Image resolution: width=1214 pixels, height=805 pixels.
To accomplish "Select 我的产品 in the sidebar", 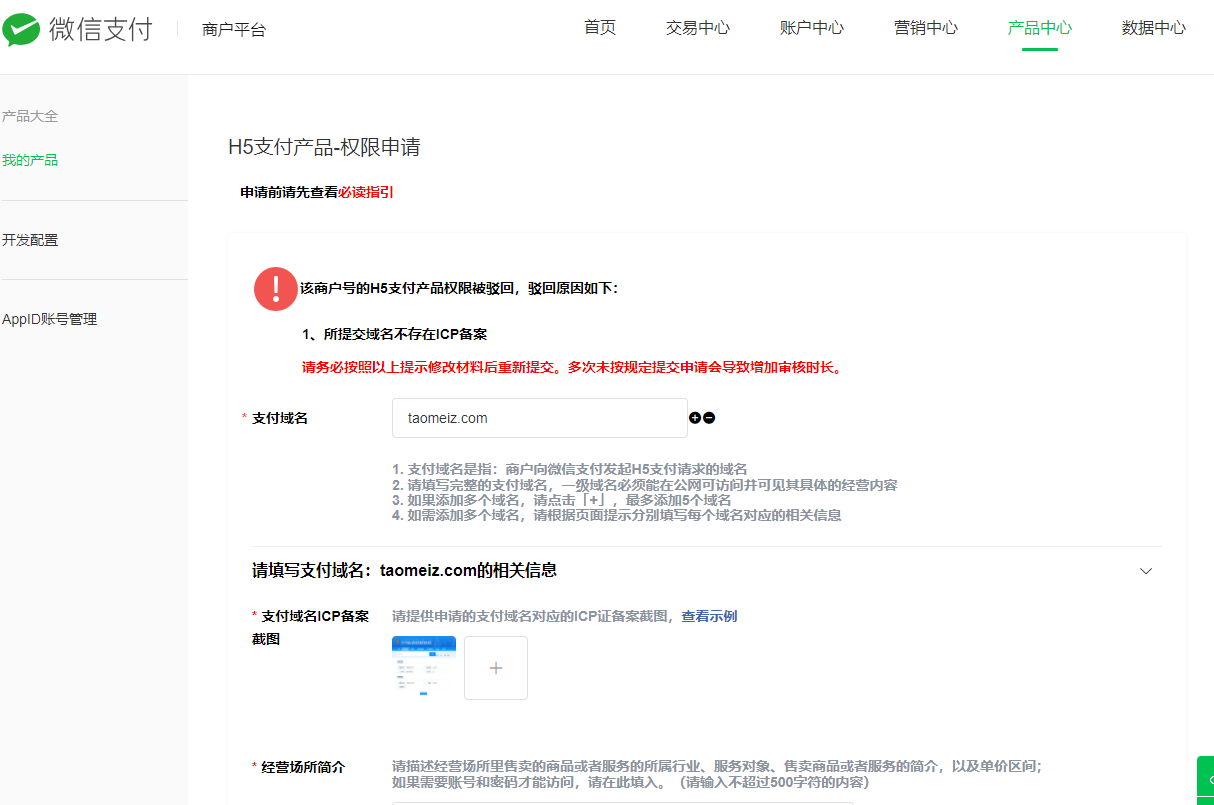I will click(30, 160).
